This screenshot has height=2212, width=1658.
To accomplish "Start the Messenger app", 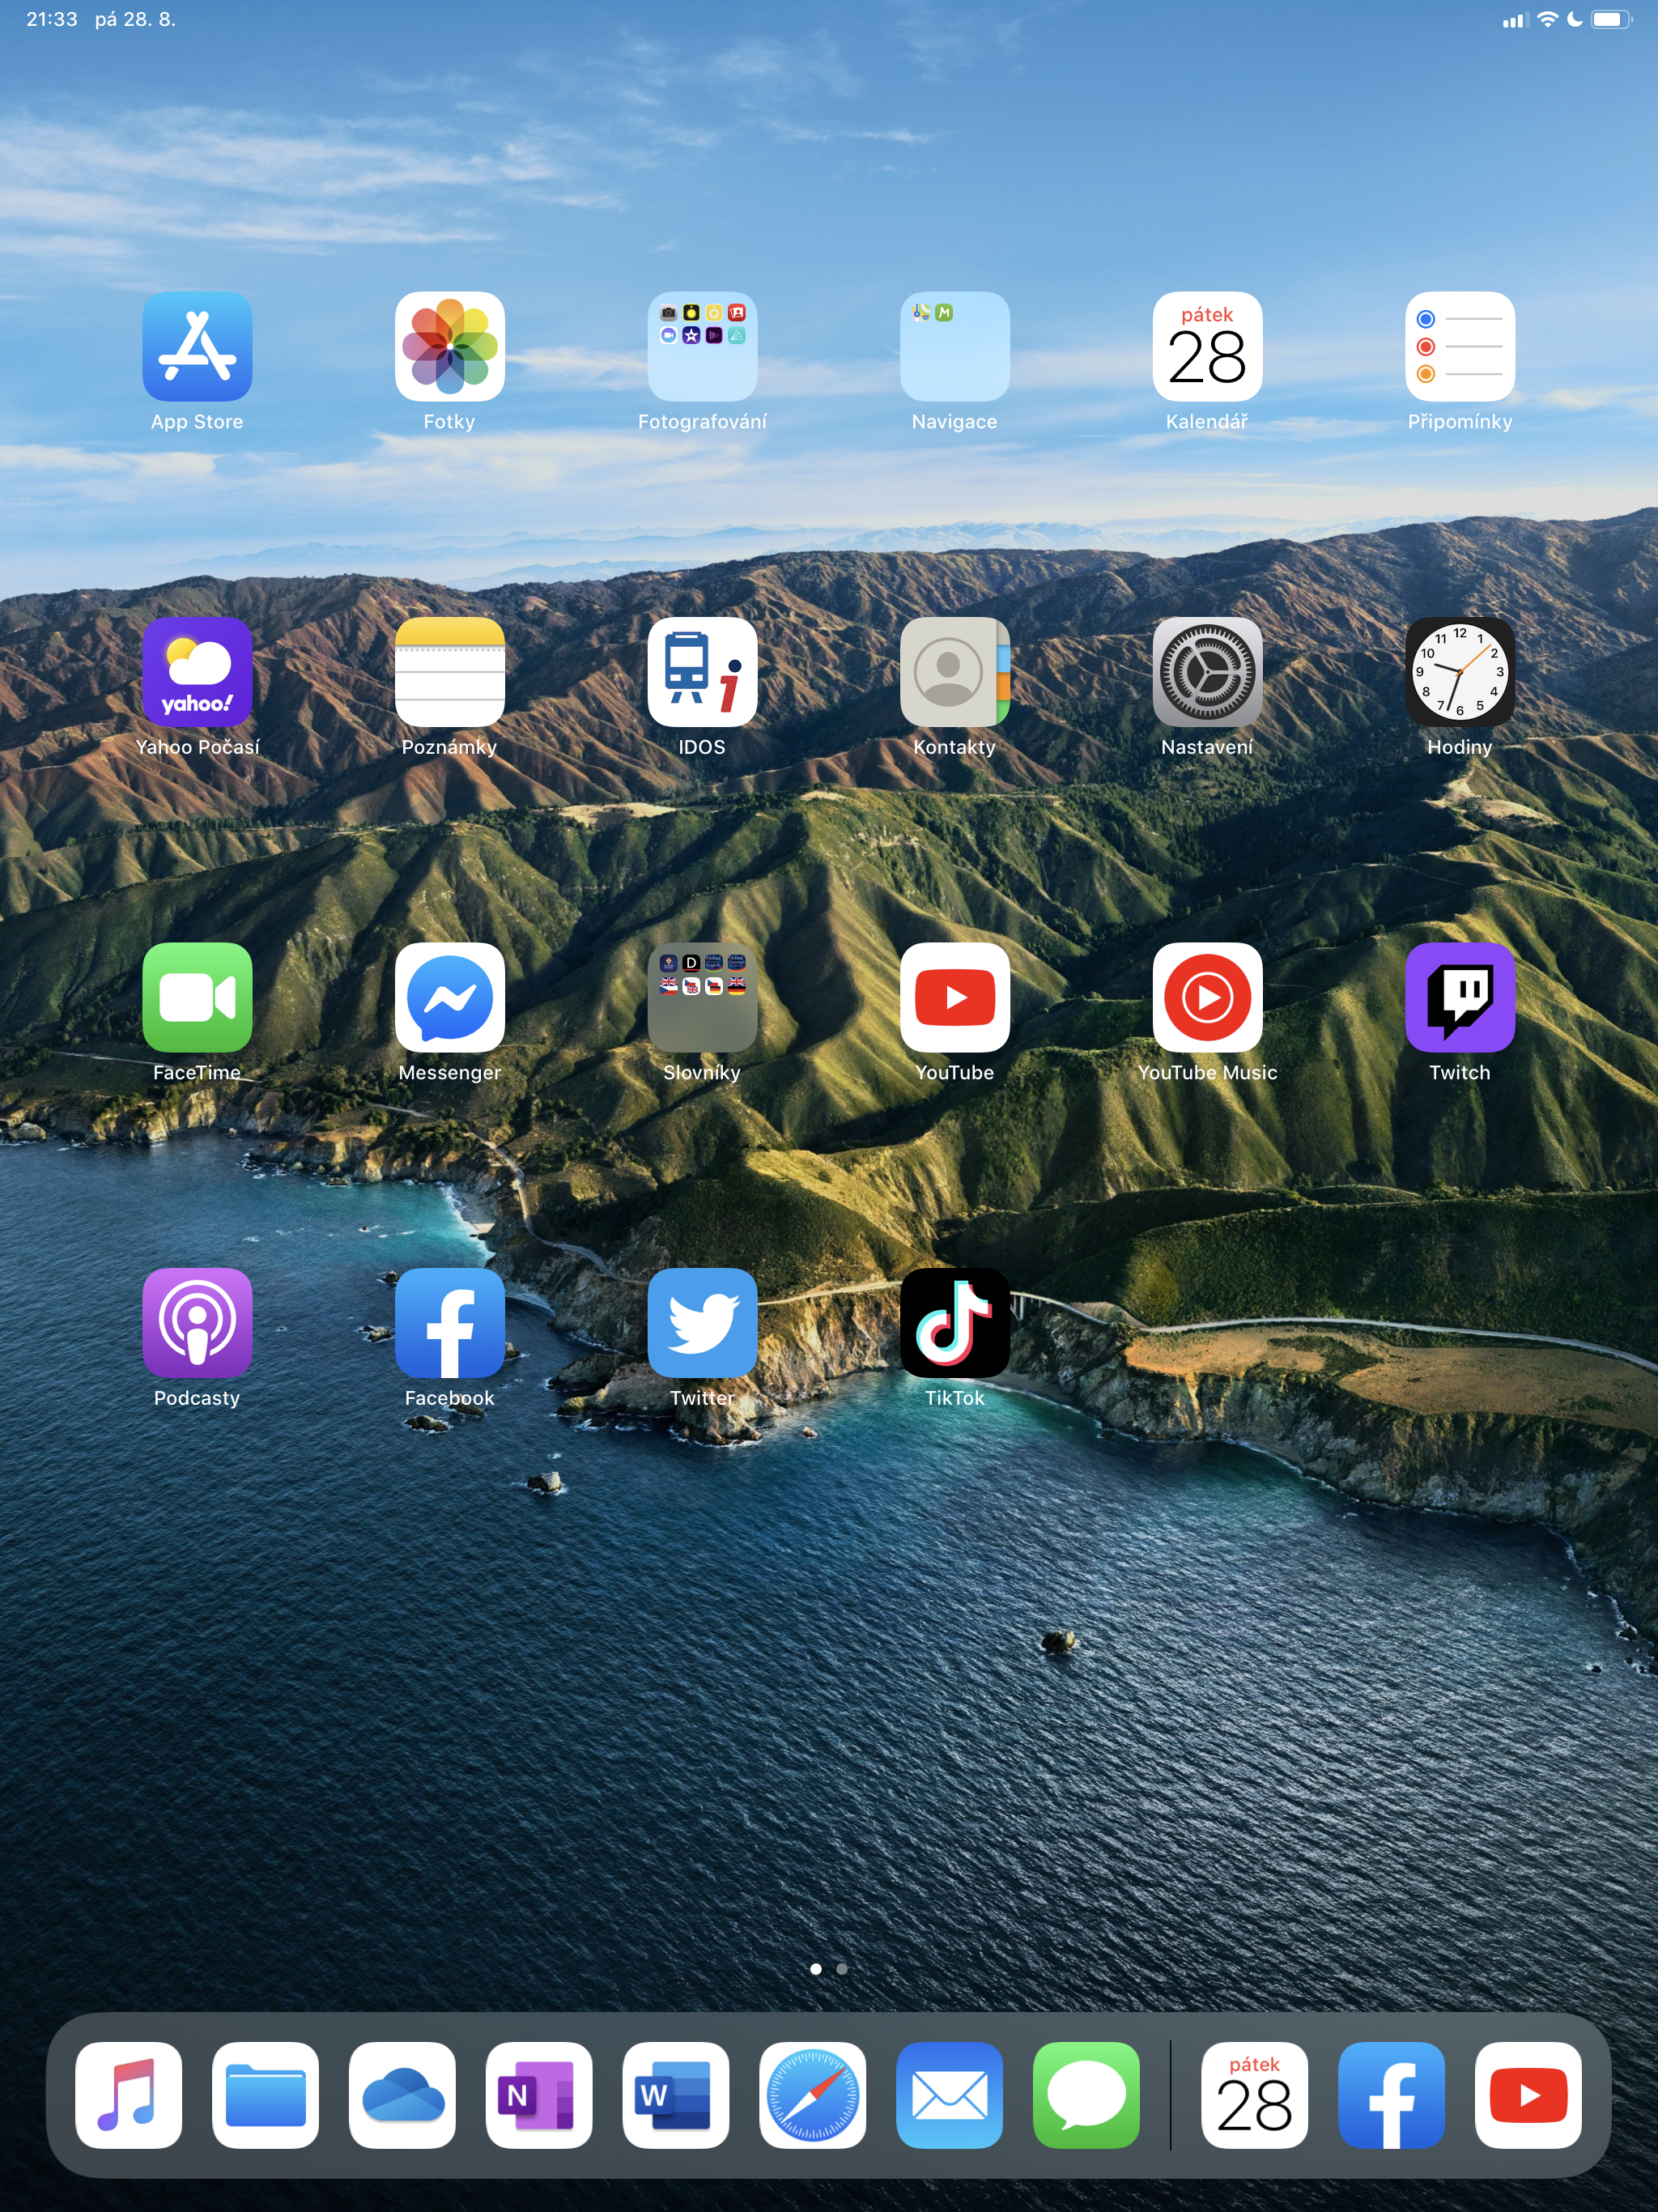I will 449,997.
